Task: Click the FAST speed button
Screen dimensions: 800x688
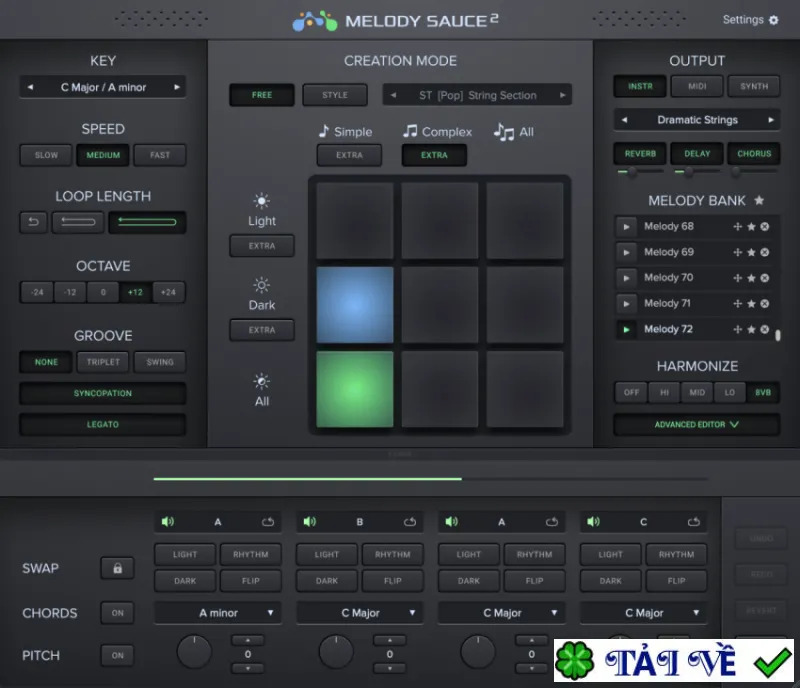Action: (x=160, y=155)
